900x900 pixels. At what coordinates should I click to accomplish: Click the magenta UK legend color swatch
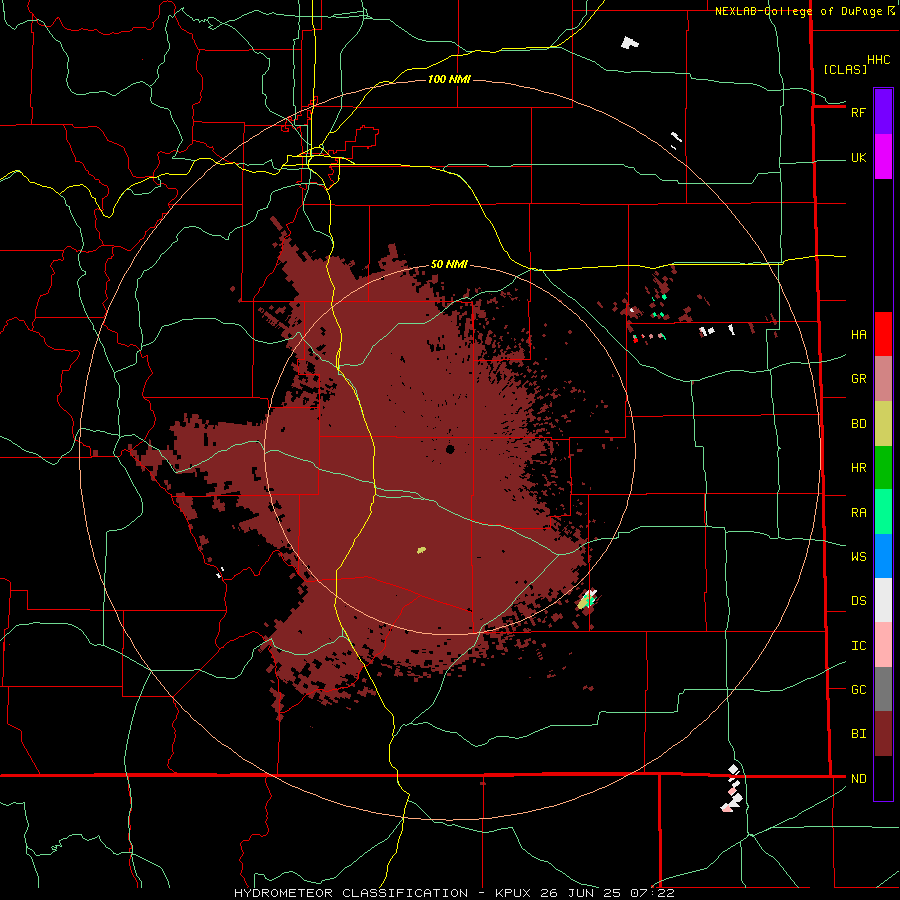coord(883,157)
